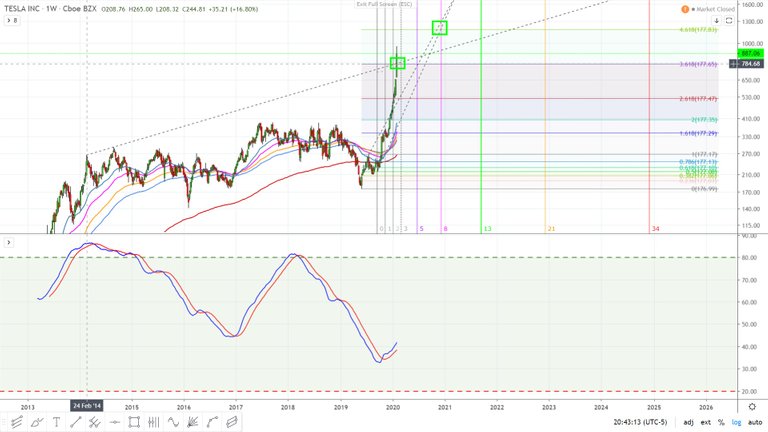Expand the oscillator pane legend arrow
This screenshot has width=768, height=432.
tap(8, 242)
